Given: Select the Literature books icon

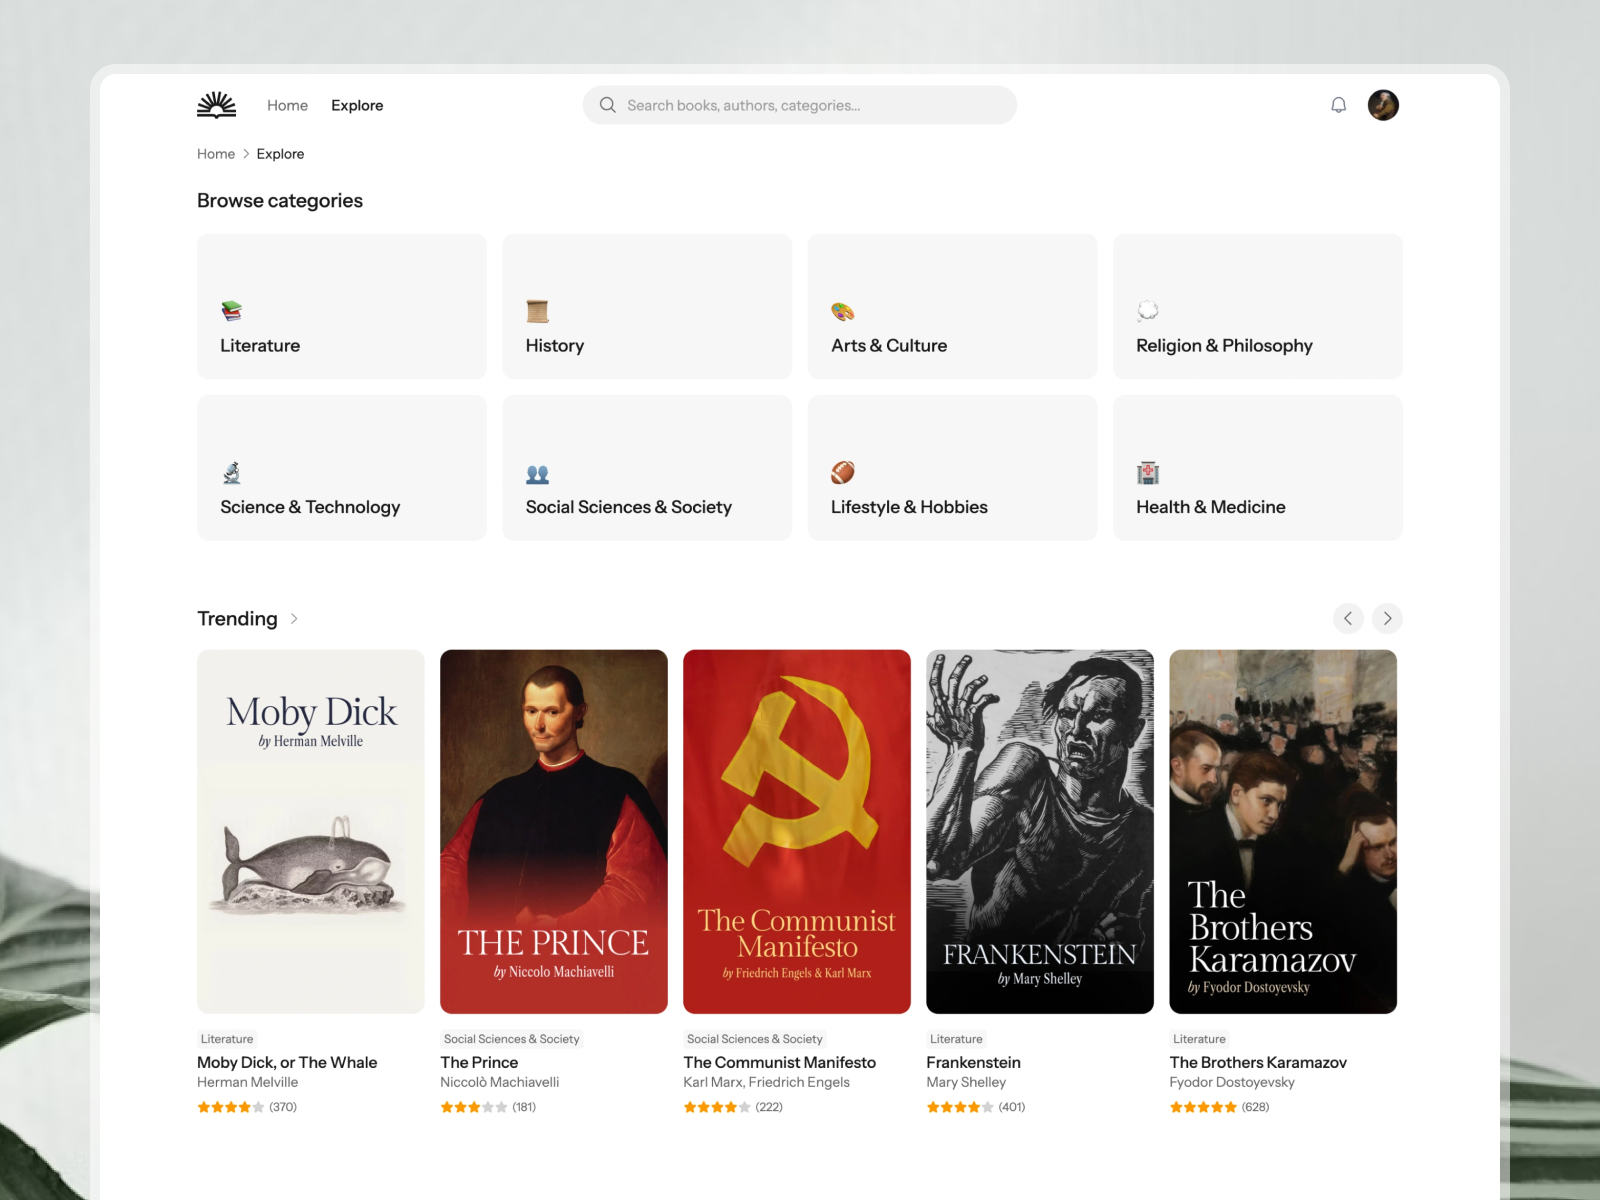Looking at the screenshot, I should click(x=232, y=311).
